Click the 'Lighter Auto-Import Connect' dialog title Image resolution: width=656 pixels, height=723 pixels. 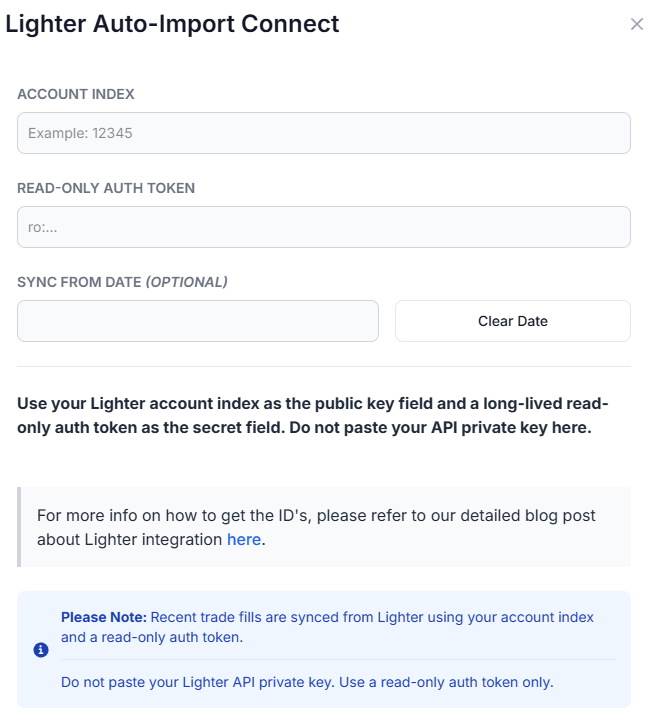172,24
